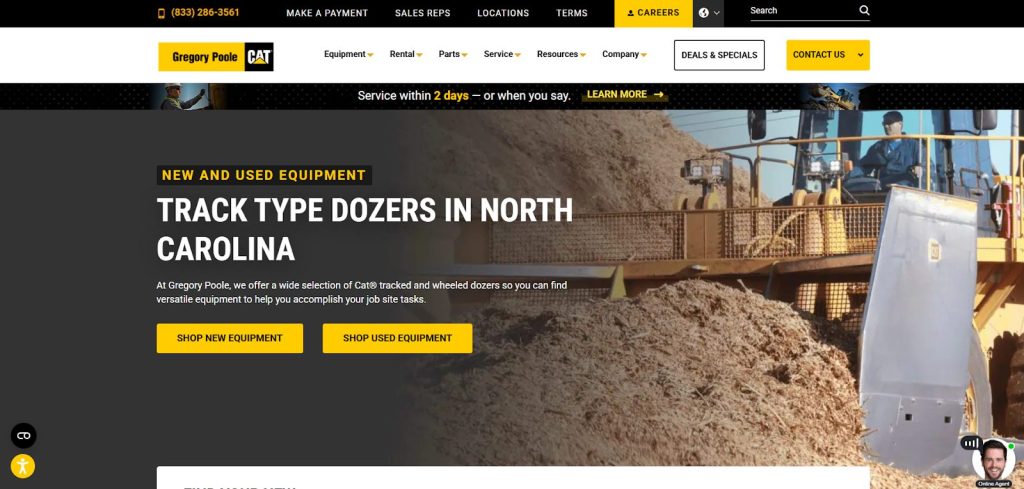Focus the Search input field
1024x489 pixels.
click(800, 11)
